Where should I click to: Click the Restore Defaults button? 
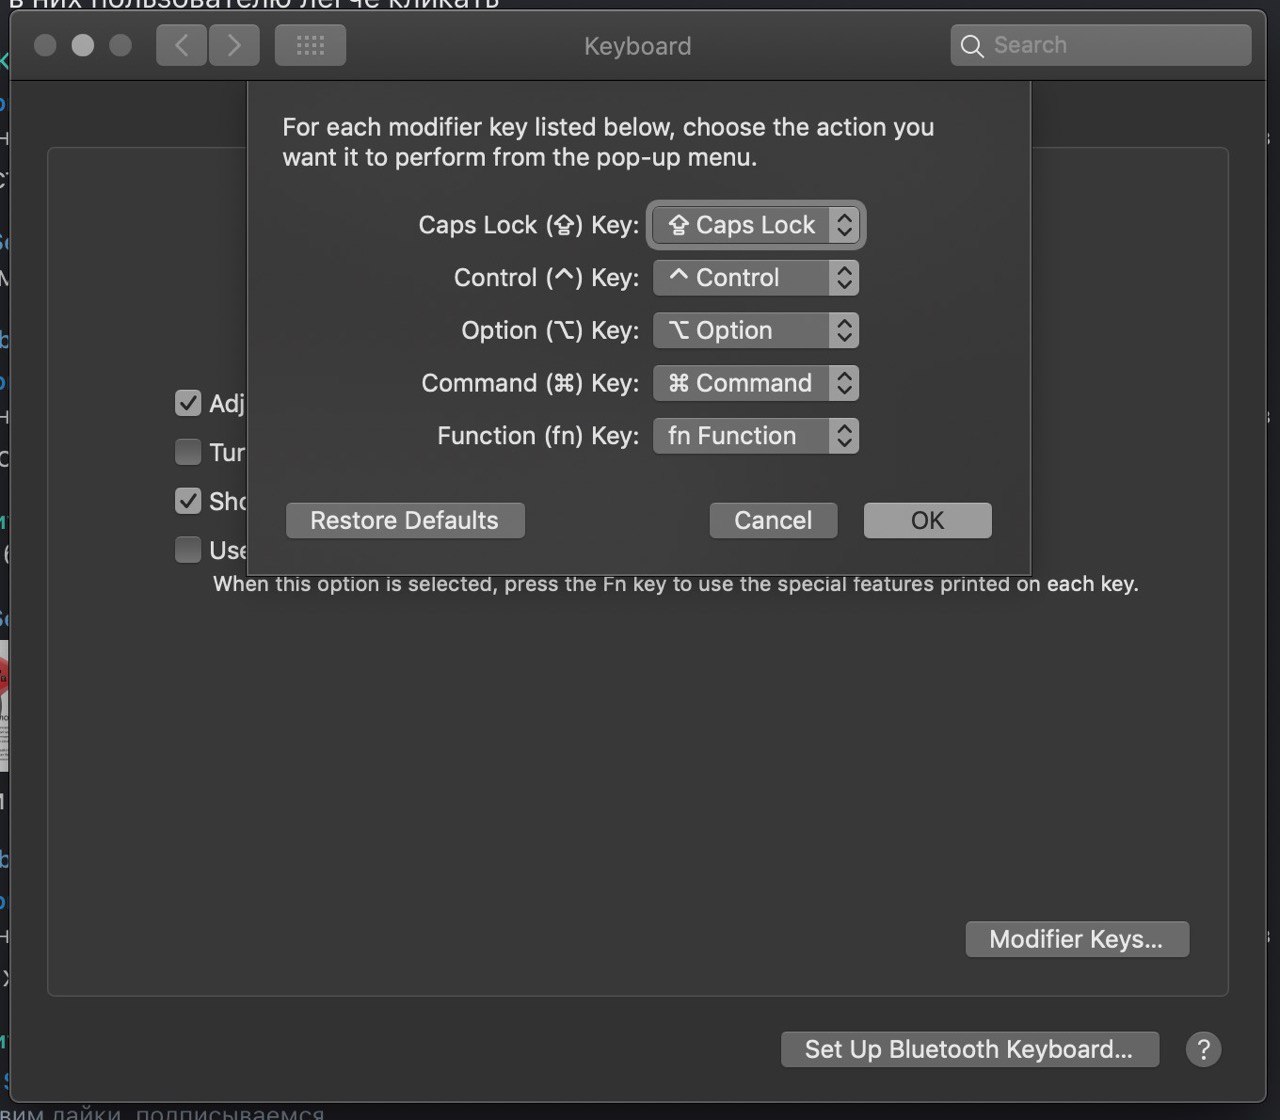[405, 520]
